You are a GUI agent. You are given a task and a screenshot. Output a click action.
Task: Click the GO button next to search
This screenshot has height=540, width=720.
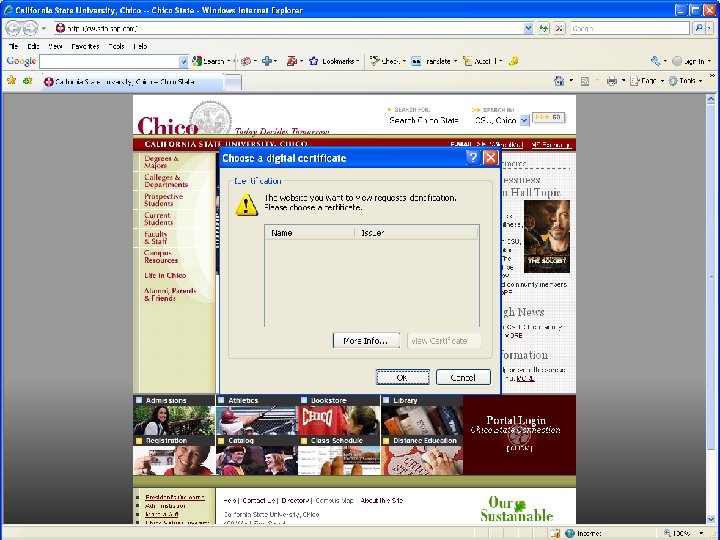[548, 118]
